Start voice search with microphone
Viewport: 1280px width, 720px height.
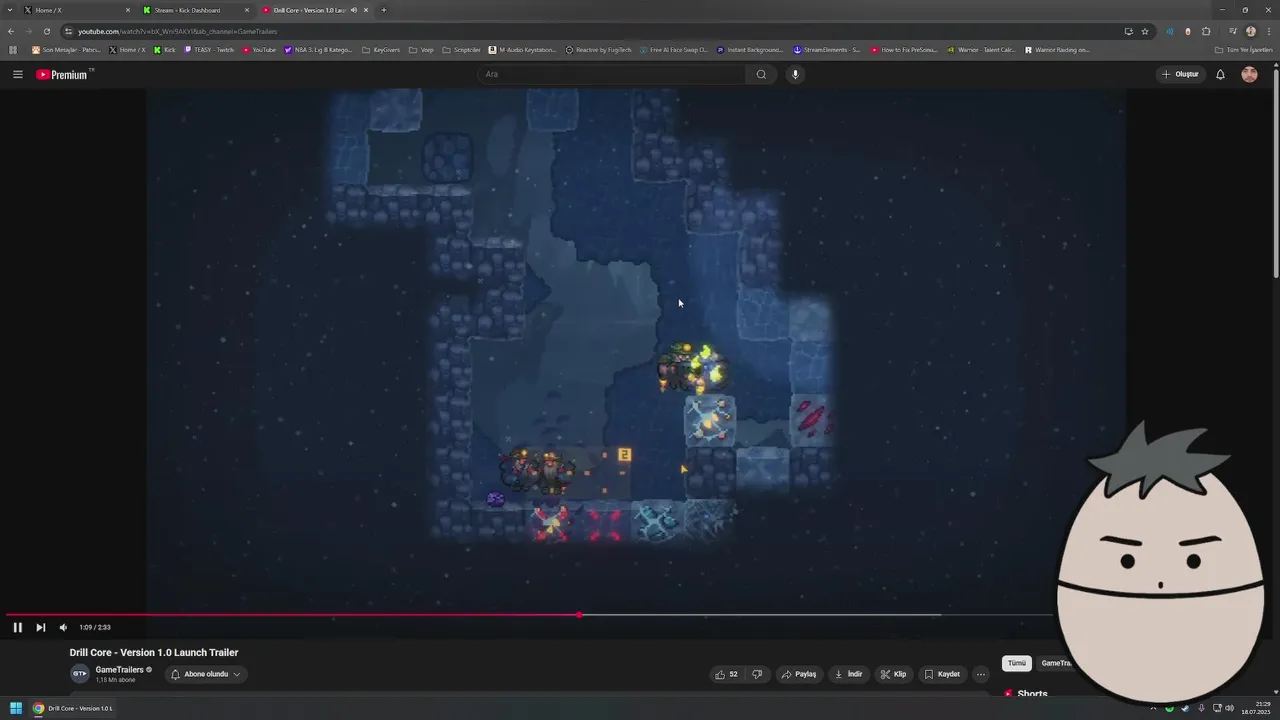[x=795, y=74]
